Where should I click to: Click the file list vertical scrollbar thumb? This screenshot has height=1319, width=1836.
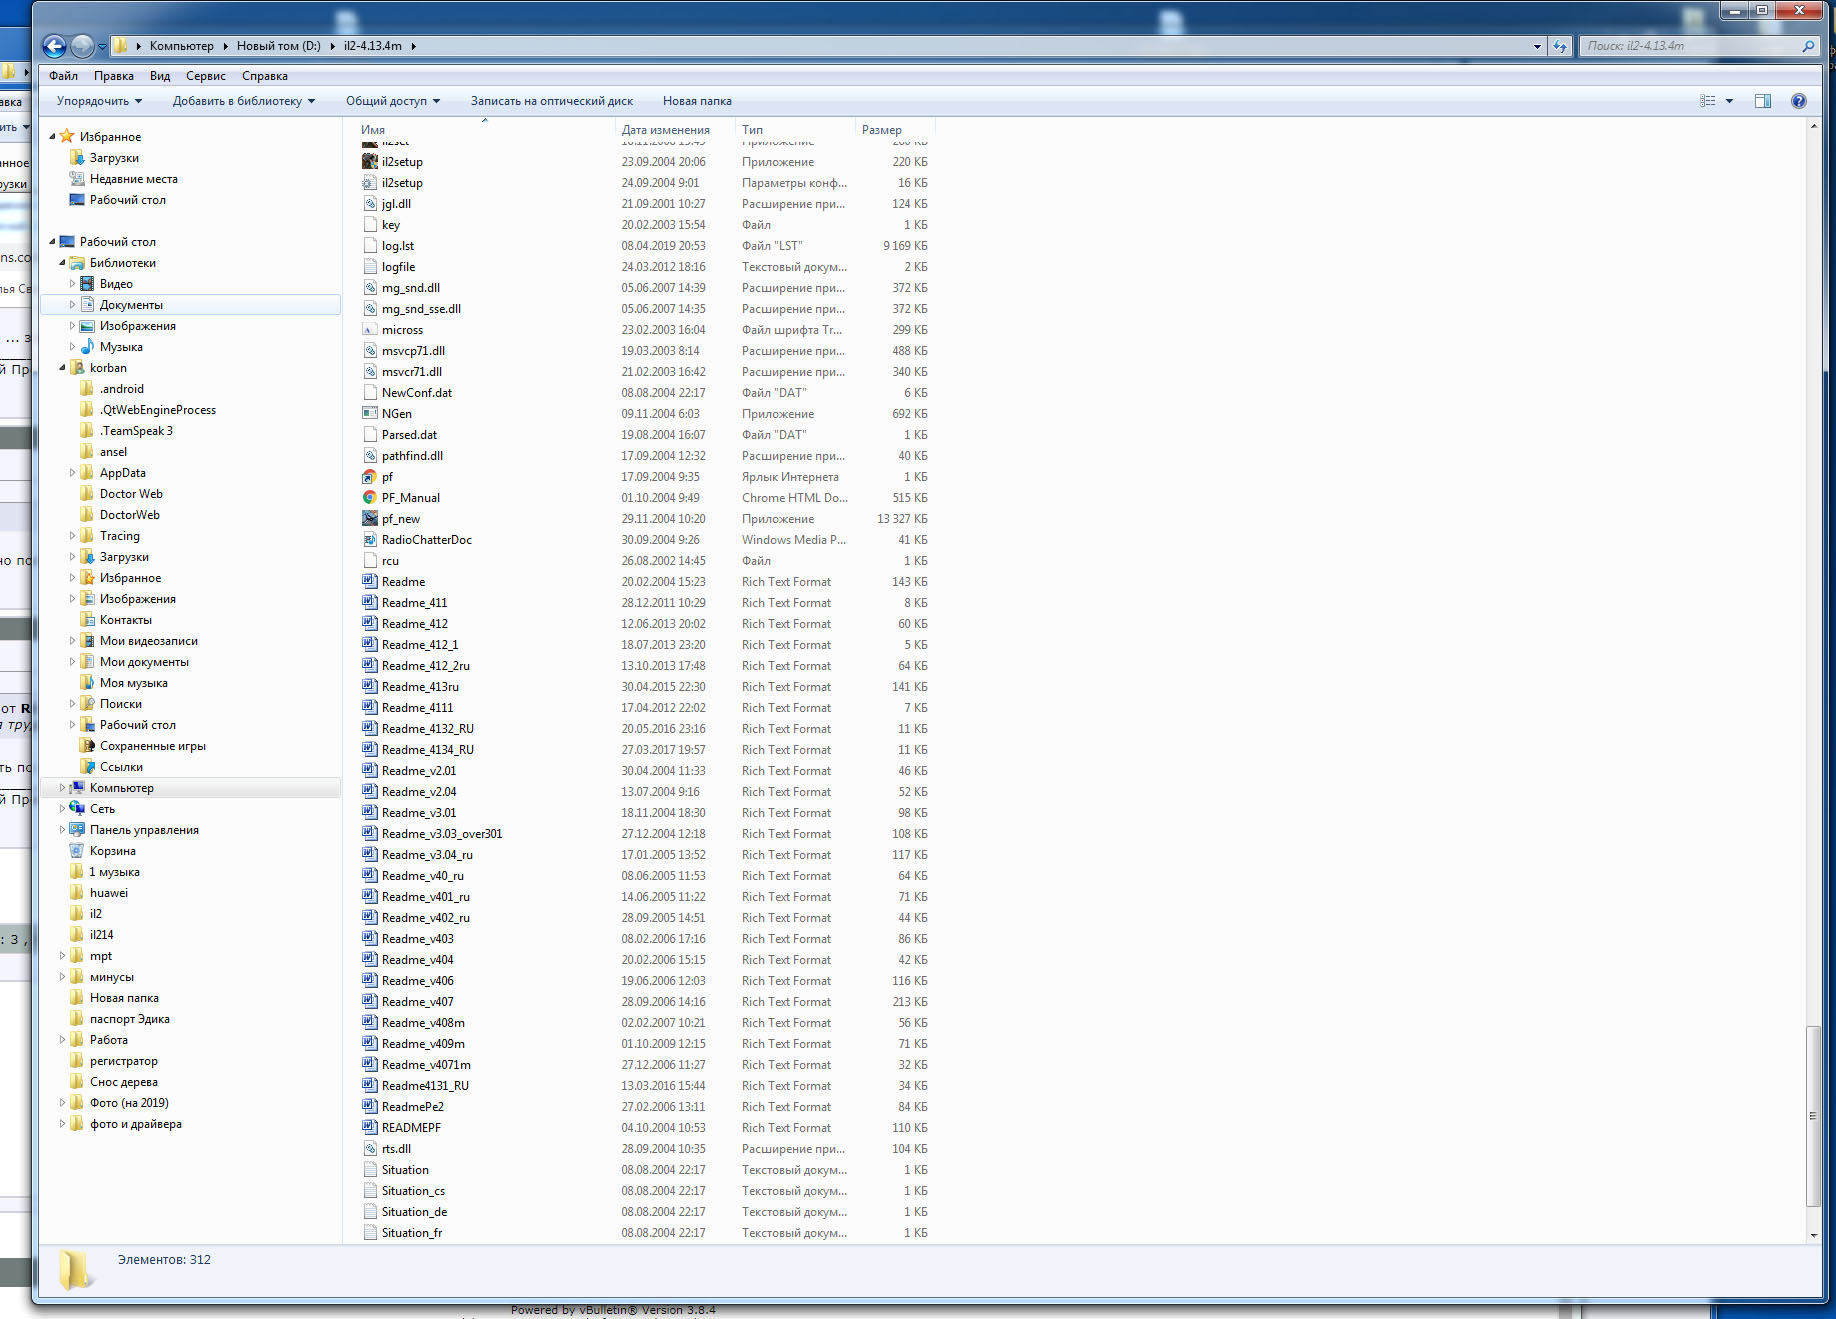tap(1813, 1116)
